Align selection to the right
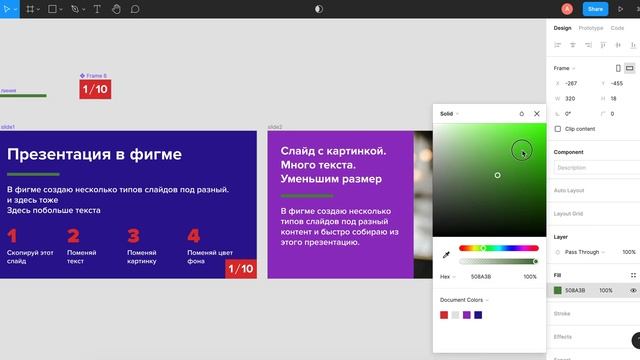Viewport: 640px width, 360px height. [x=588, y=45]
